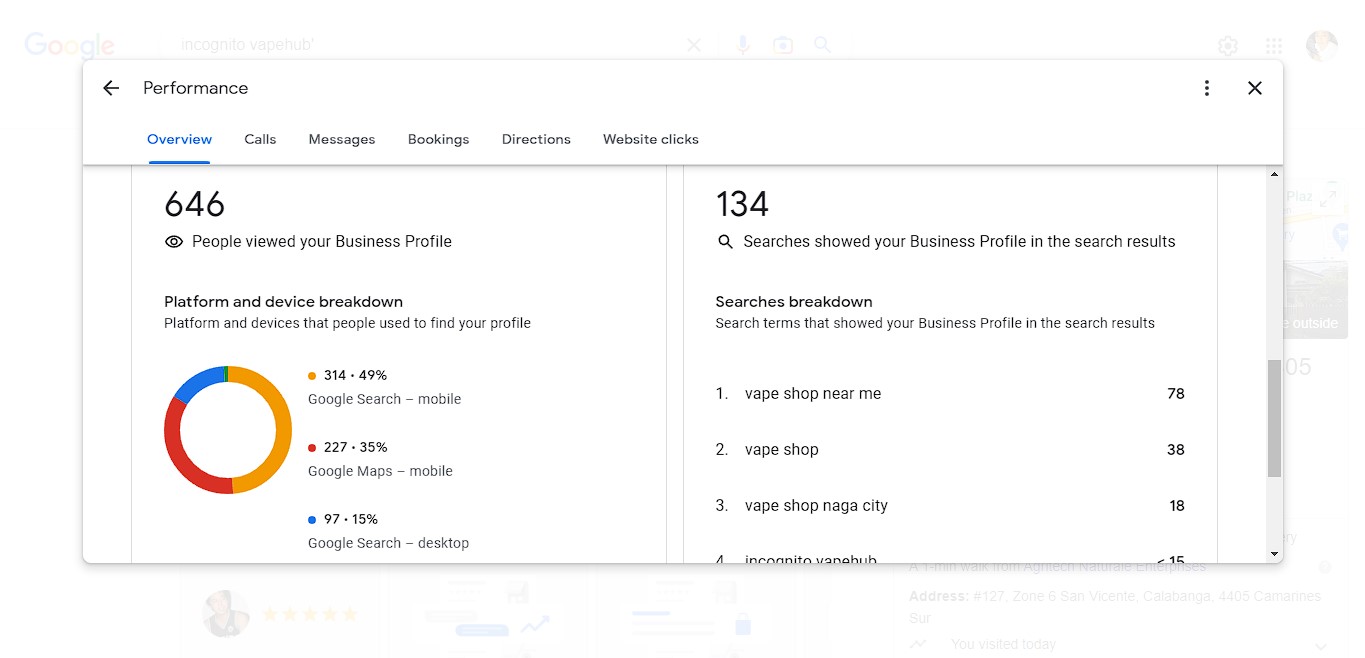Select the Directions tab
The image size is (1365, 658).
tap(536, 139)
